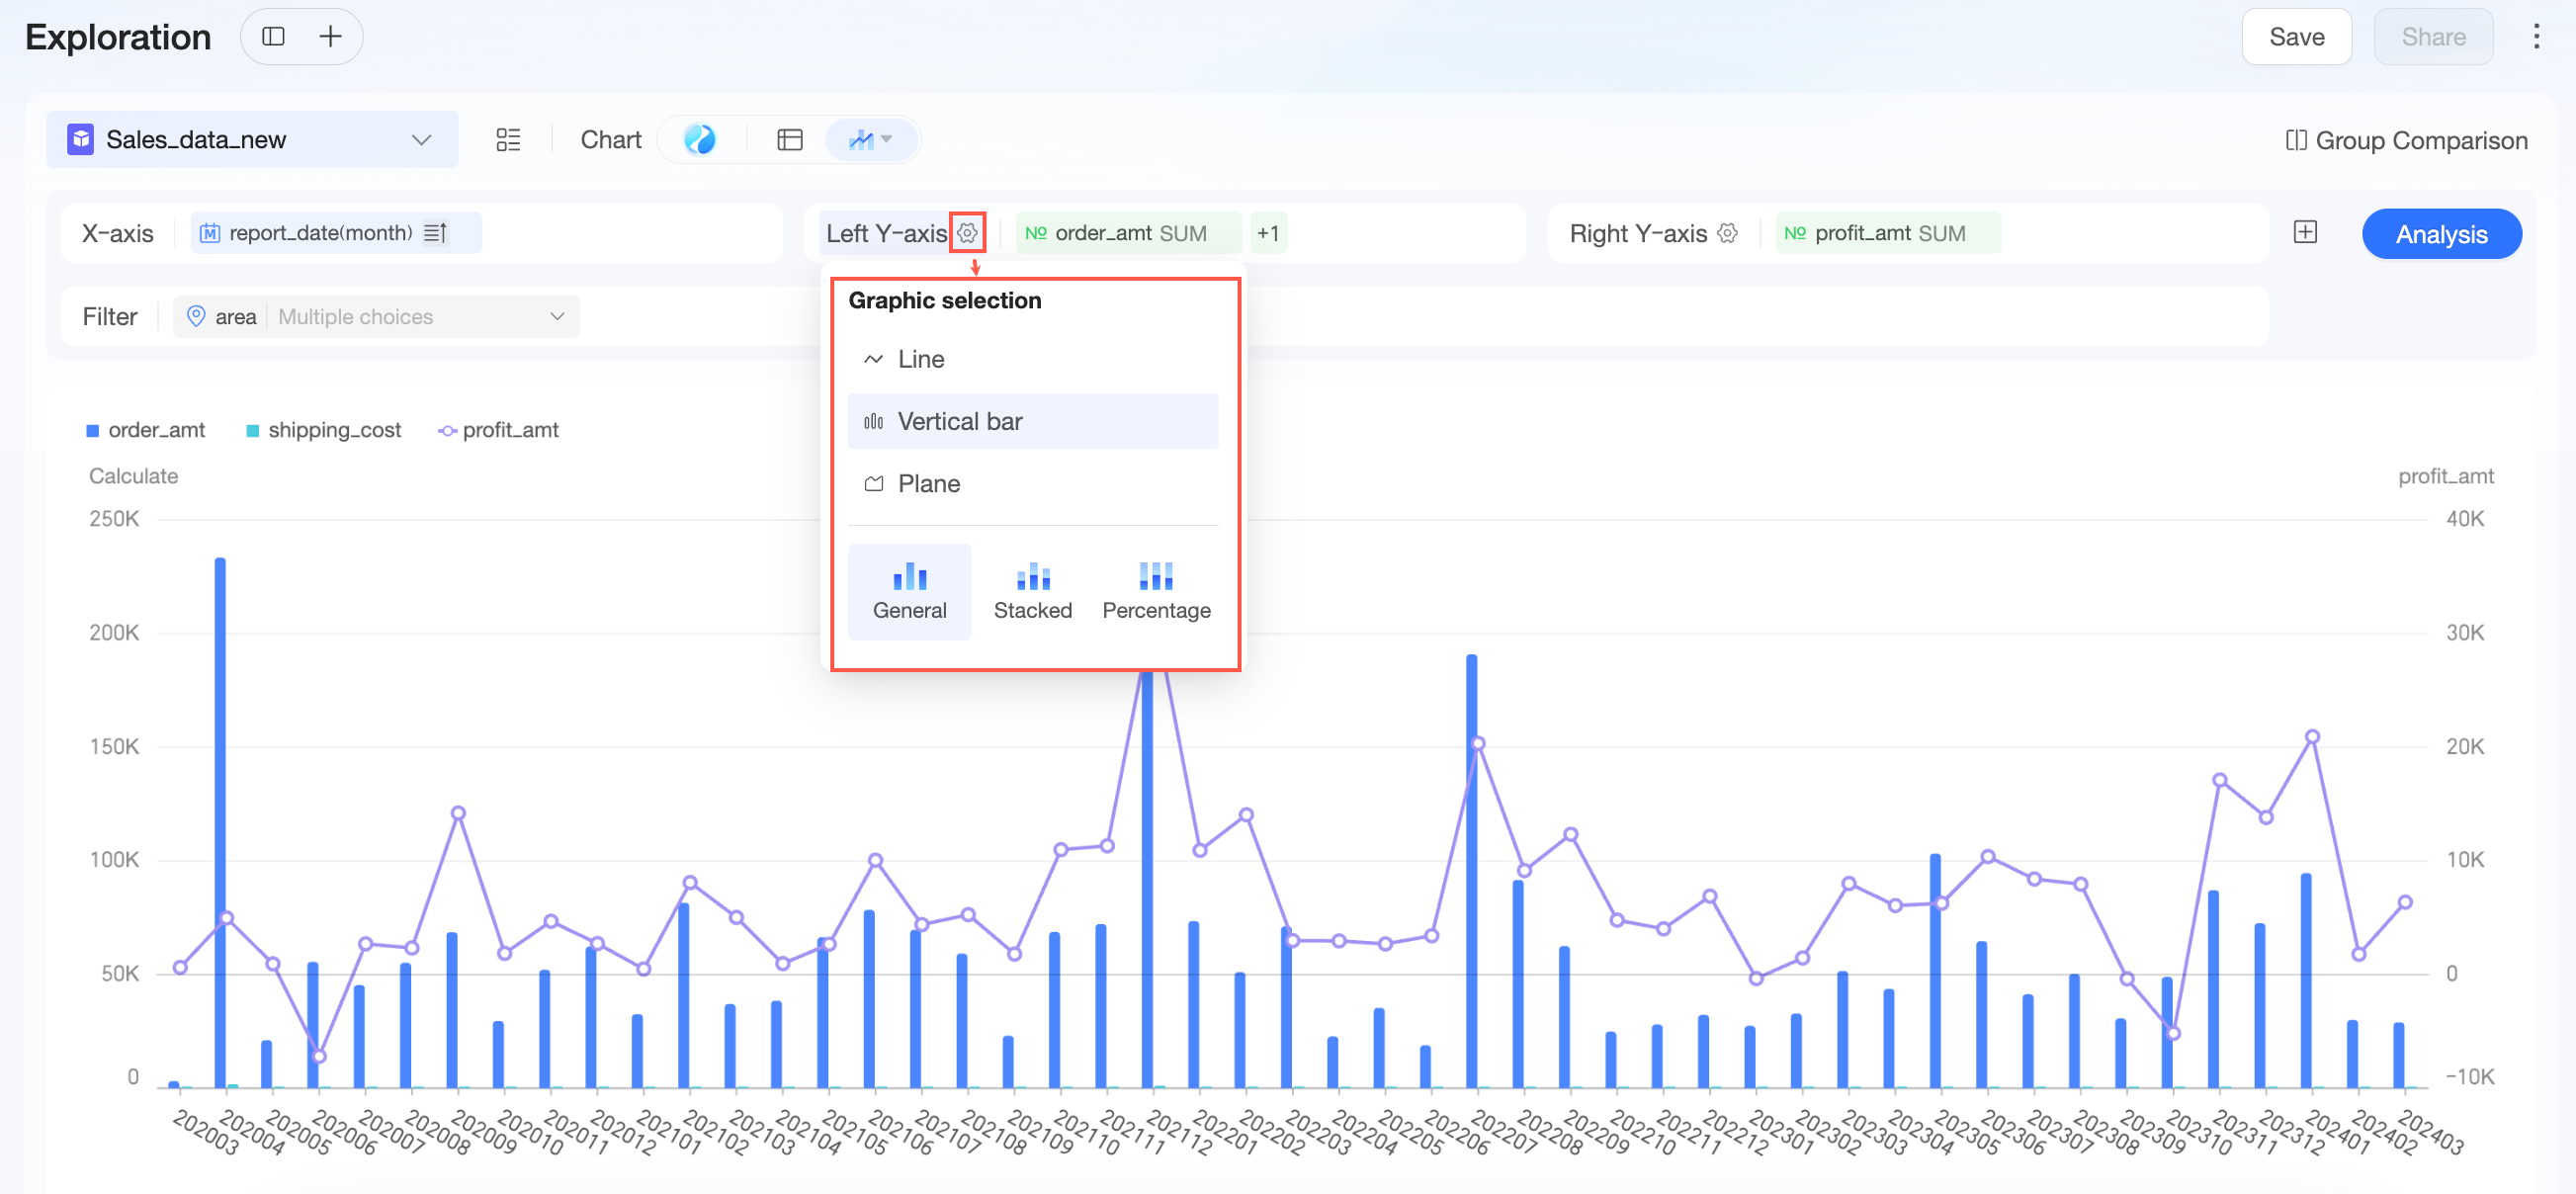Viewport: 2576px width, 1194px height.
Task: Click the add axis plus-box icon
Action: [2305, 233]
